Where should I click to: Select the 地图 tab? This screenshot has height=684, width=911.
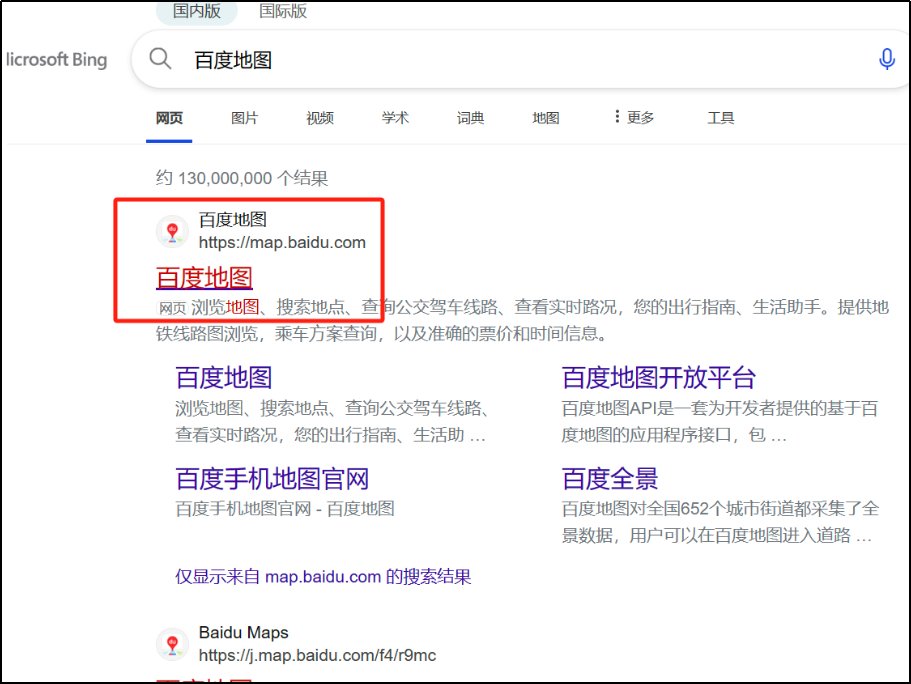click(x=546, y=118)
